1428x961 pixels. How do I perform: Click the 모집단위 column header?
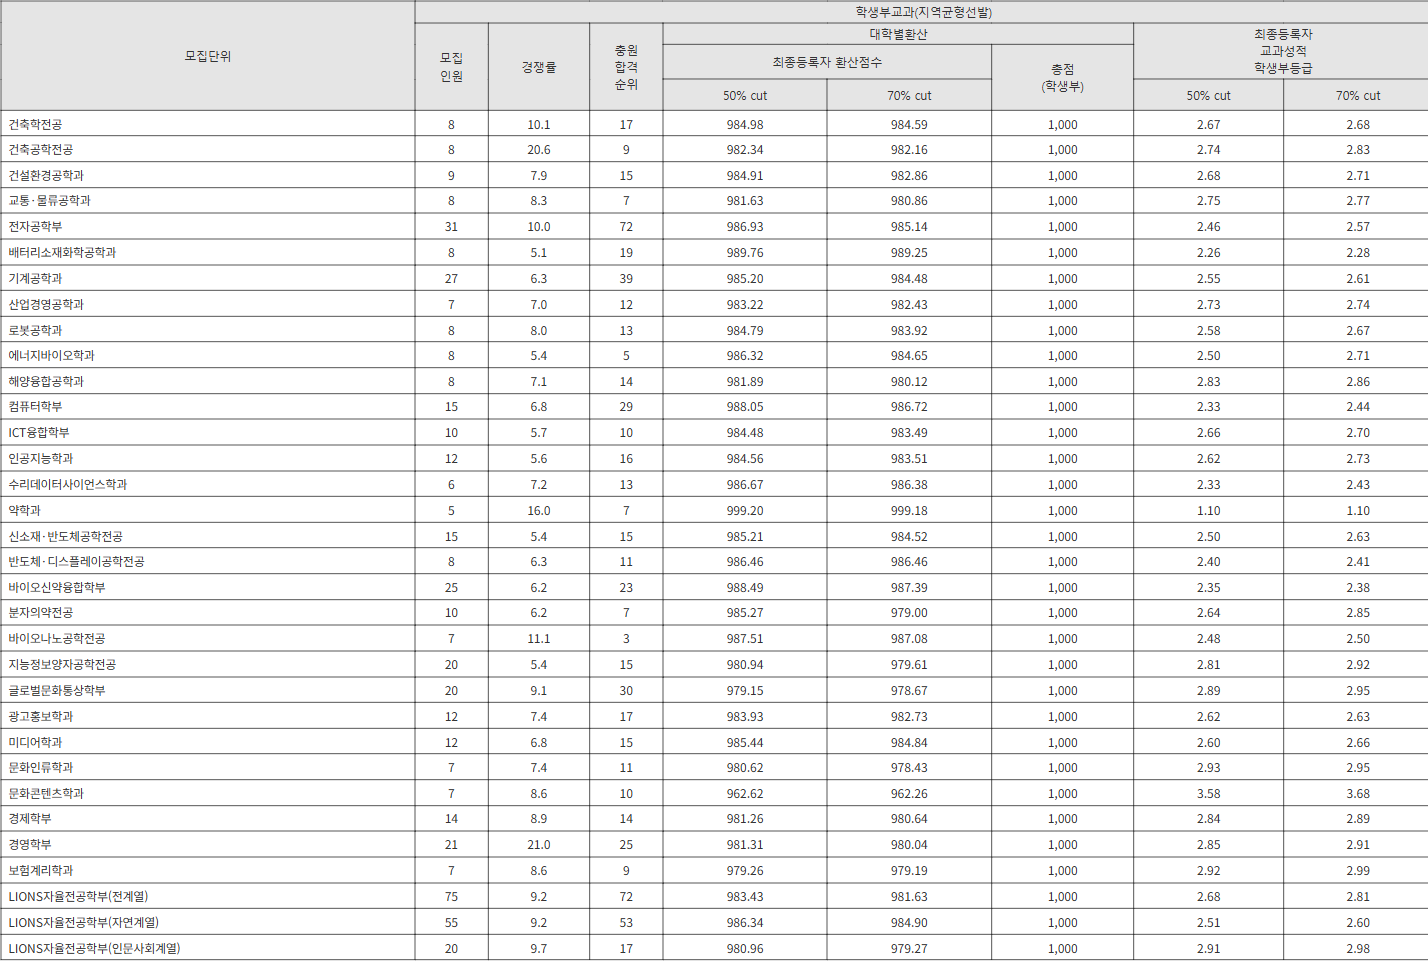point(207,56)
